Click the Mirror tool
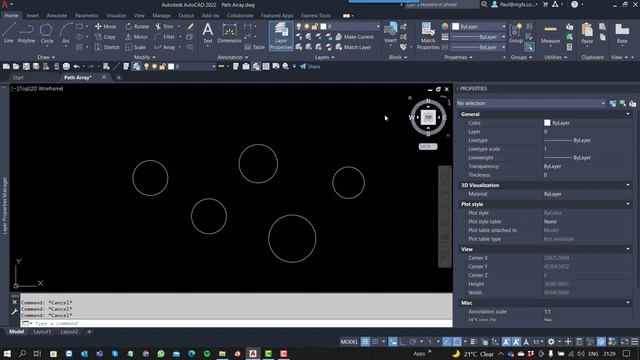 point(136,37)
